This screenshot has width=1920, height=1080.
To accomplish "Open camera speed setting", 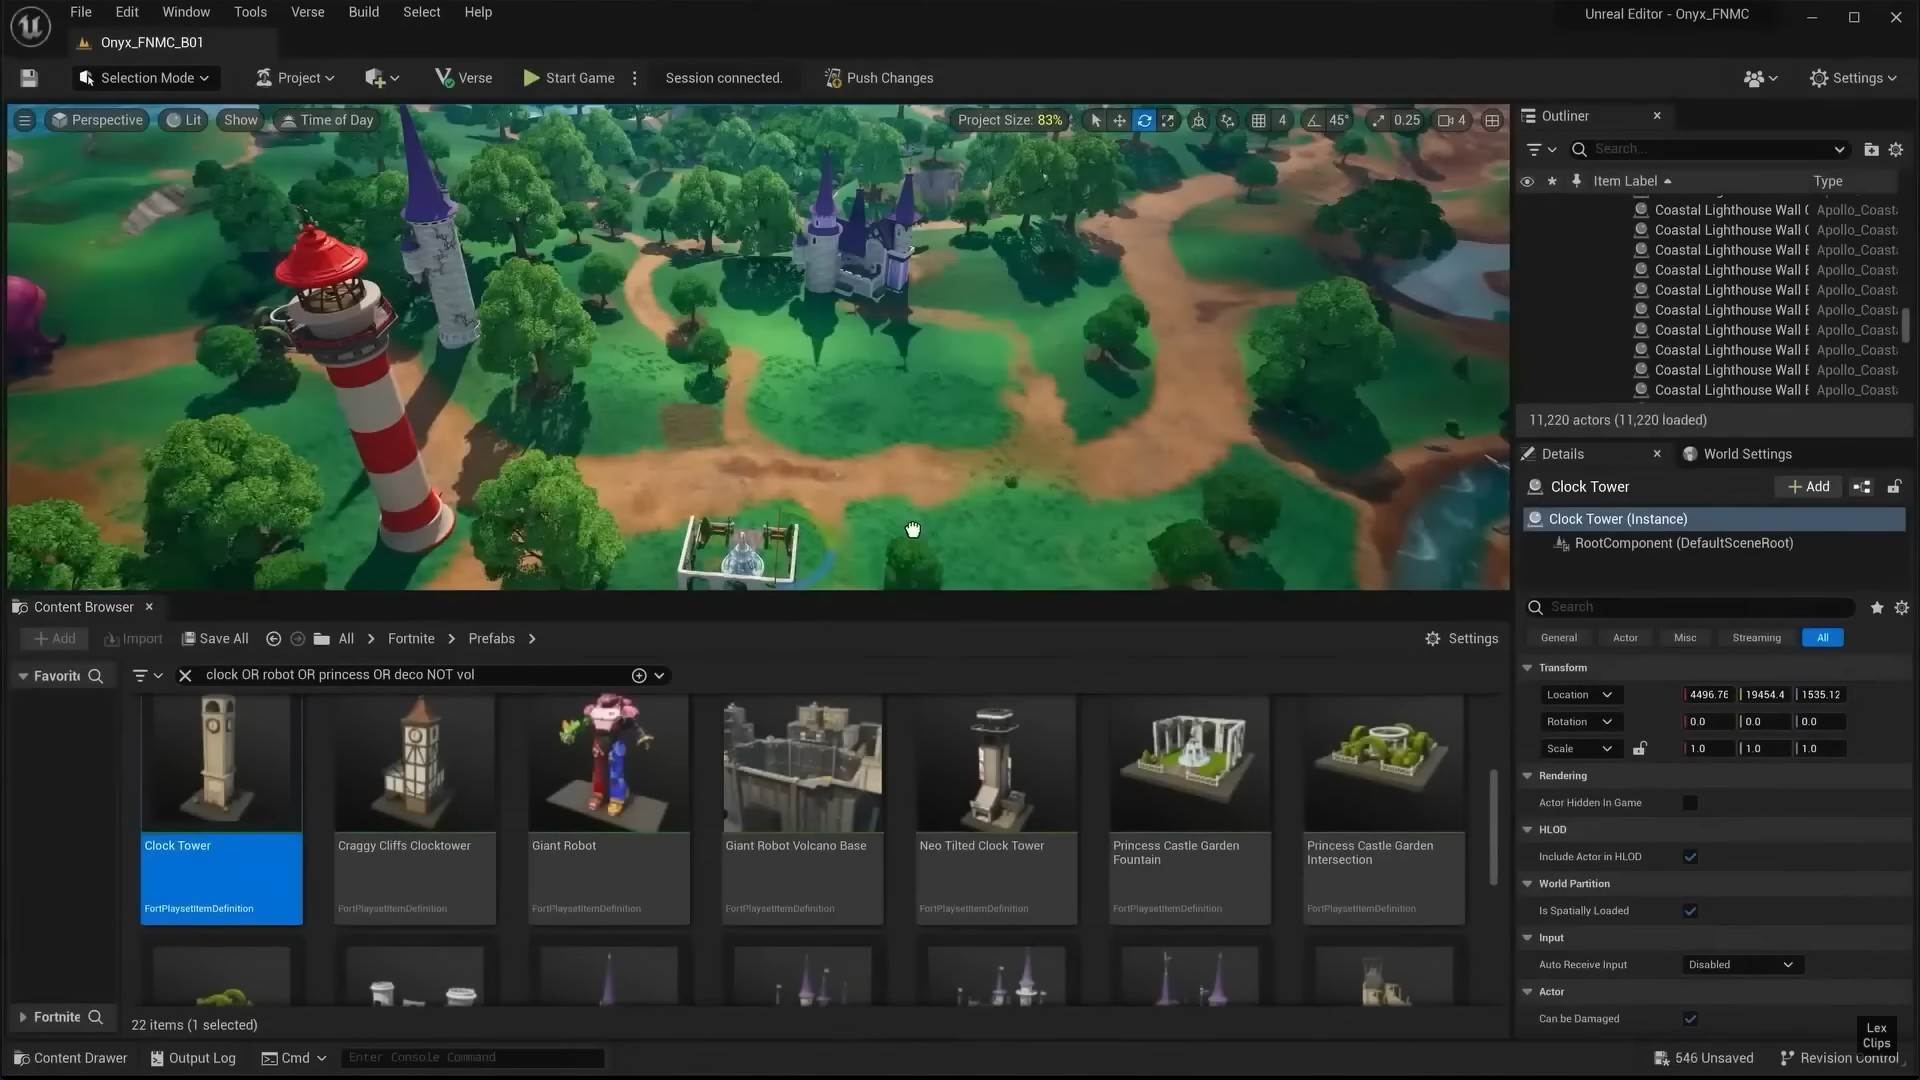I will coord(1452,120).
